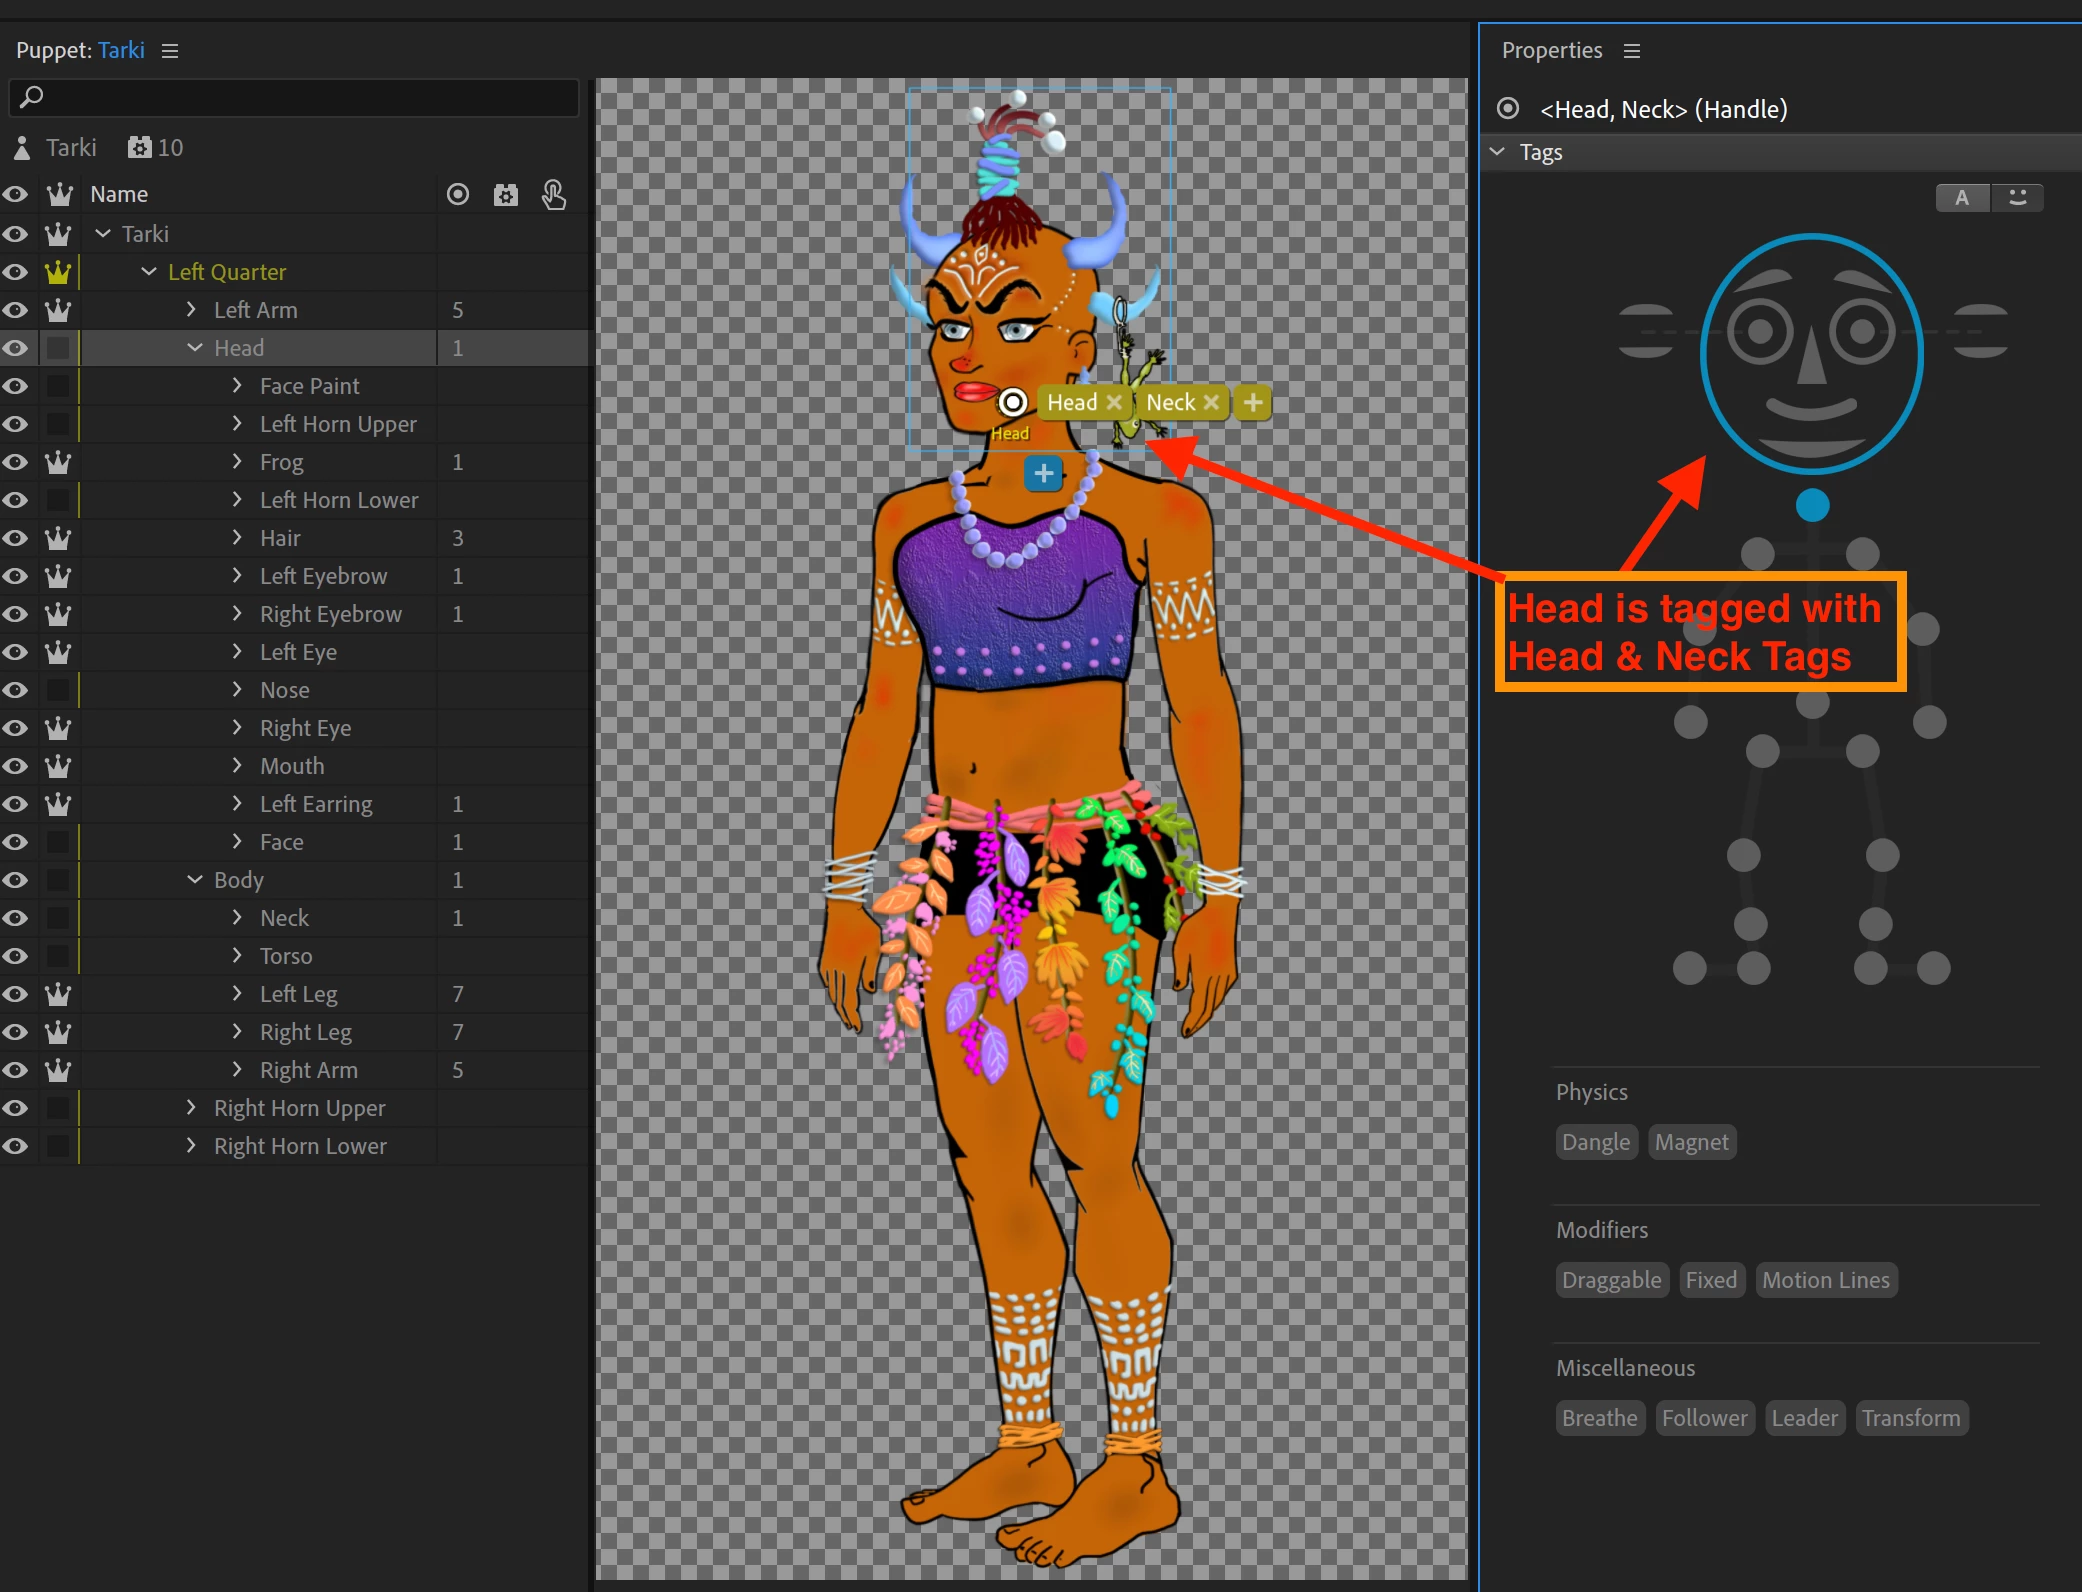Viewport: 2082px width, 1592px height.
Task: Apply the Dangle physics tag
Action: 1595,1142
